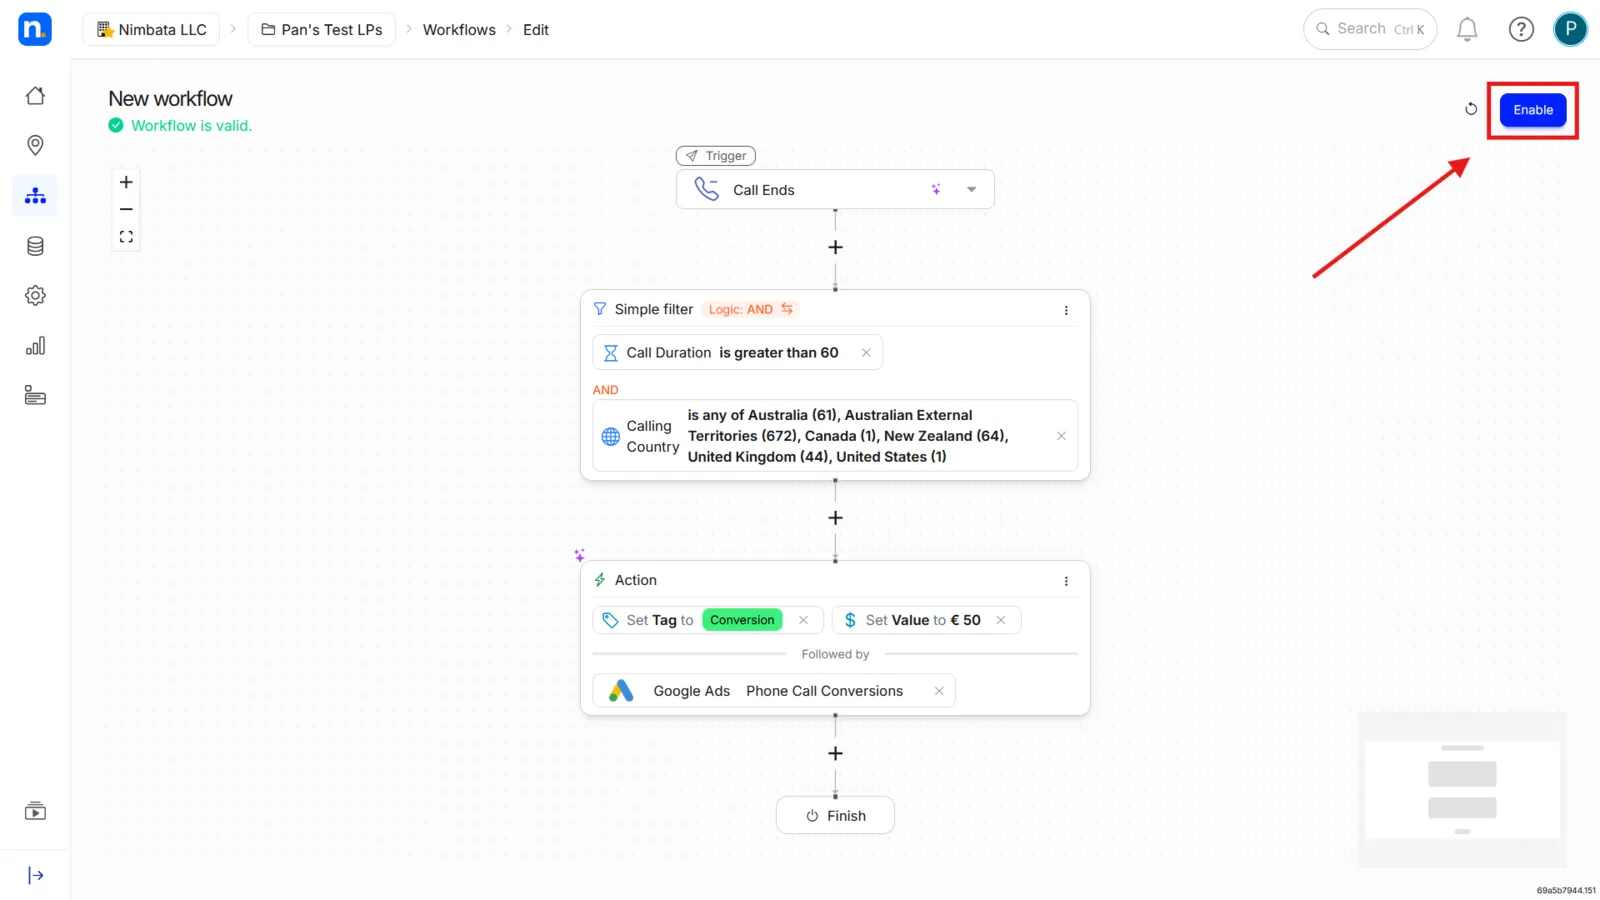This screenshot has width=1600, height=900.
Task: Open the Nimbata LLC account selector
Action: point(152,30)
